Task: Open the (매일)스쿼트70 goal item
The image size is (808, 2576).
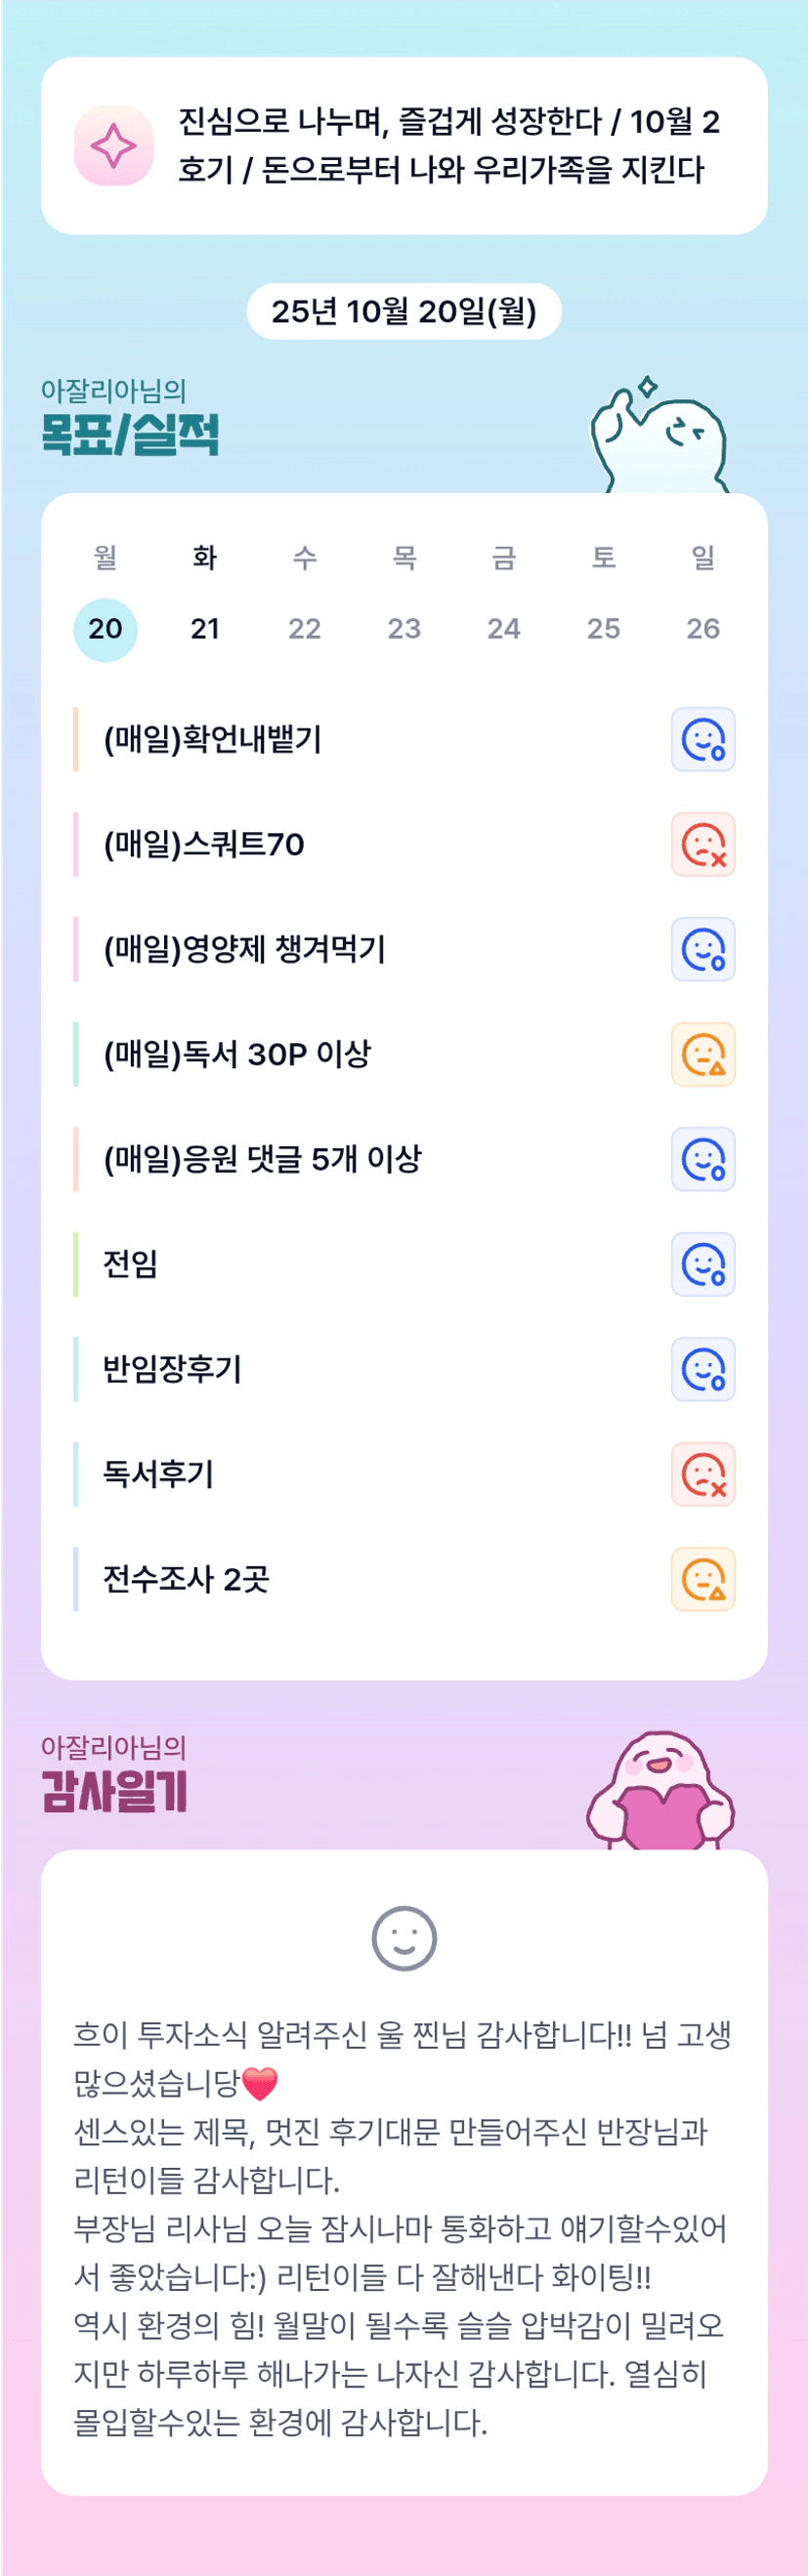Action: 204,844
